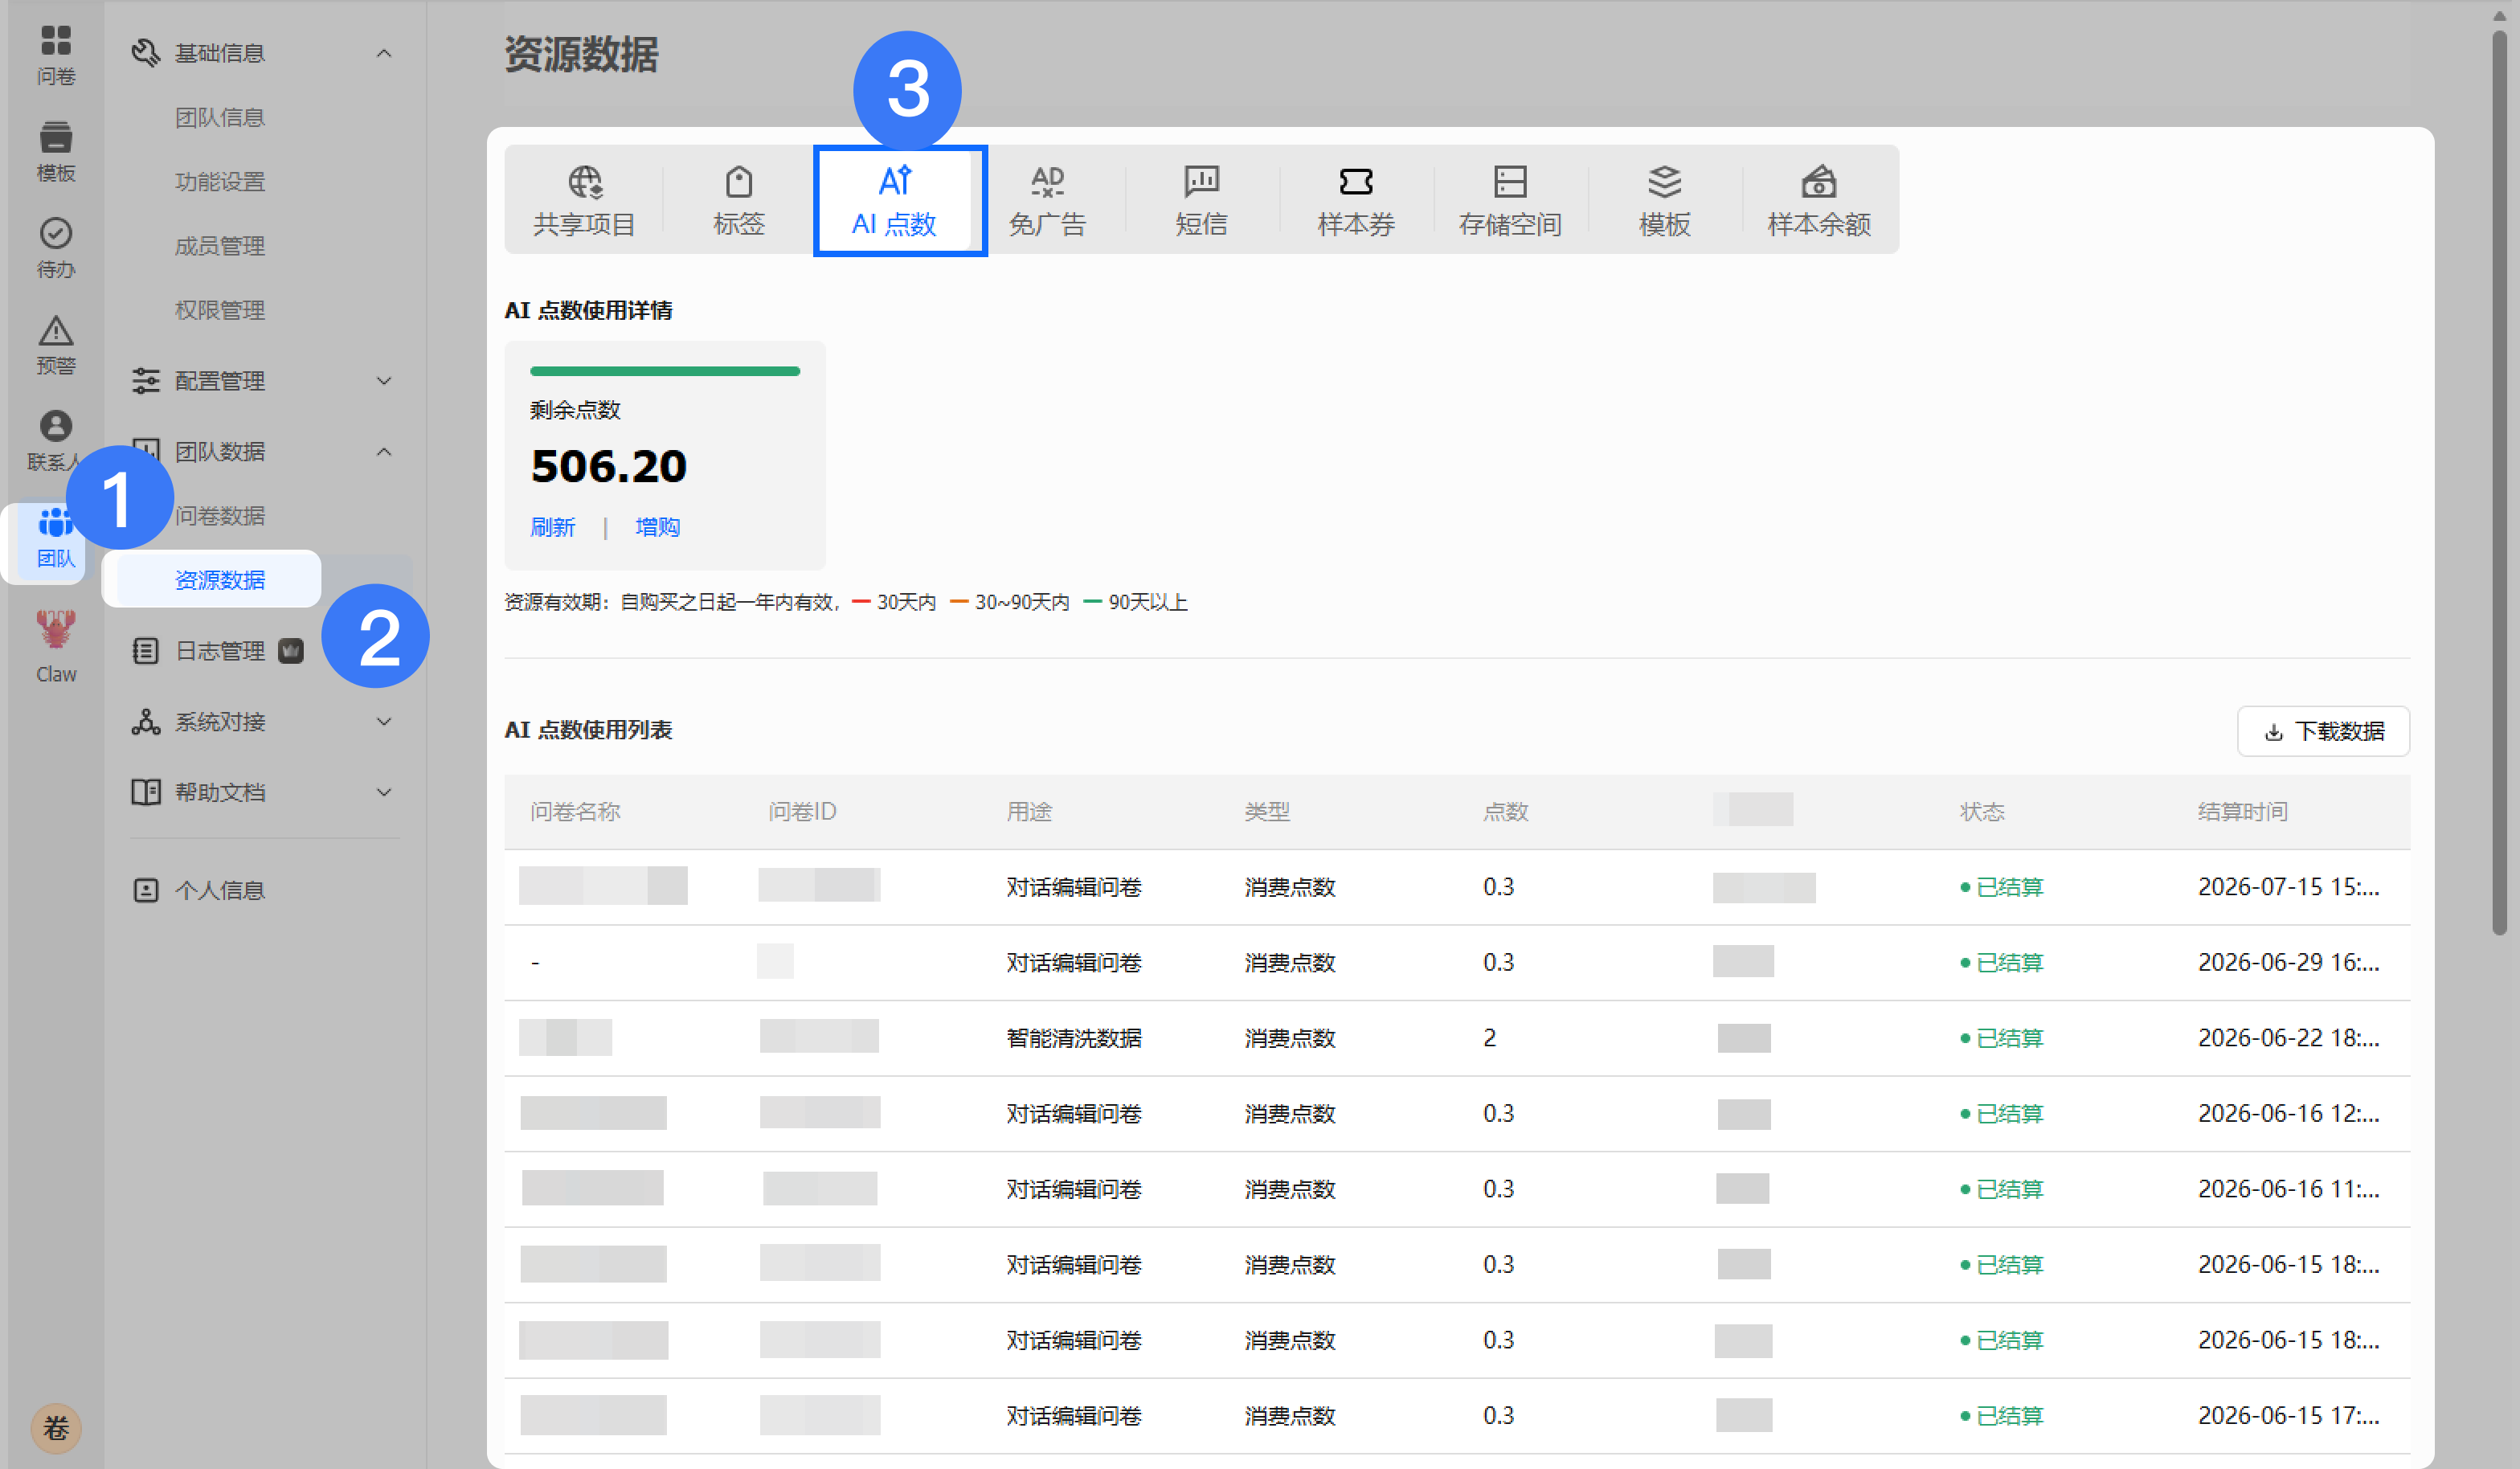Click the 已结算 status in the 2026-06-16 12 row

2002,1113
